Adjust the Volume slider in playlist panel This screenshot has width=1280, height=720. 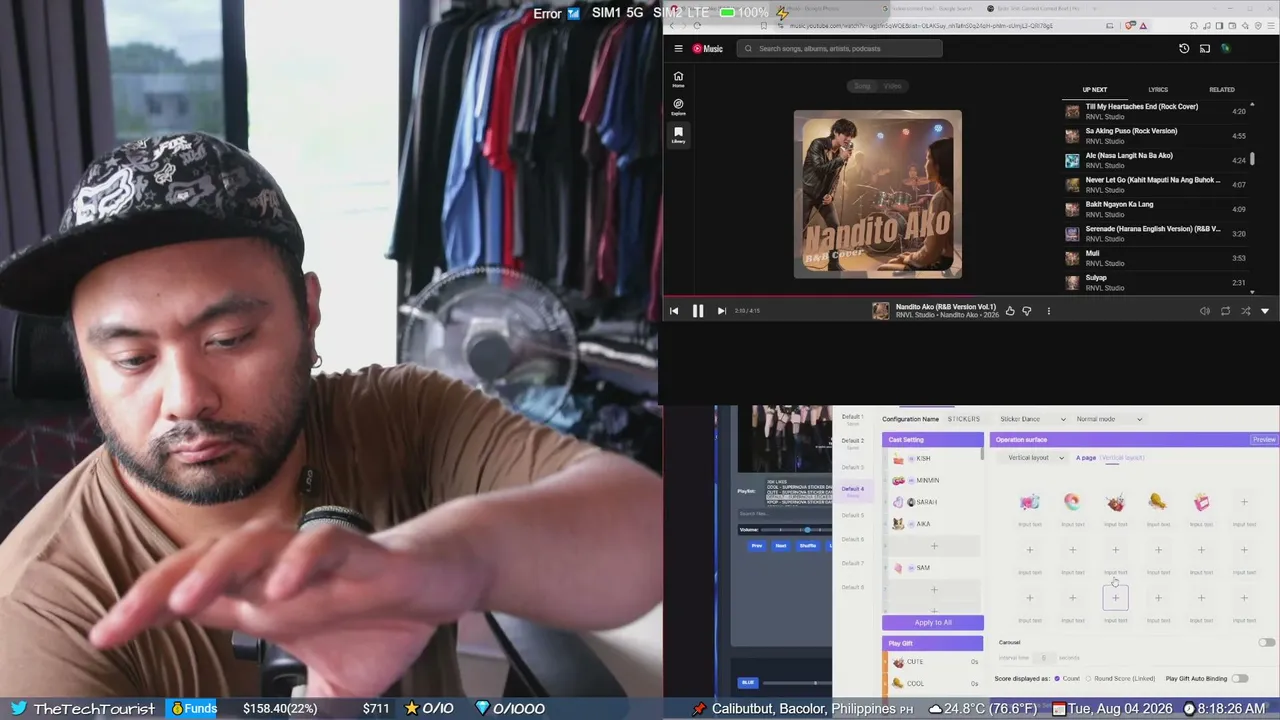[x=797, y=530]
